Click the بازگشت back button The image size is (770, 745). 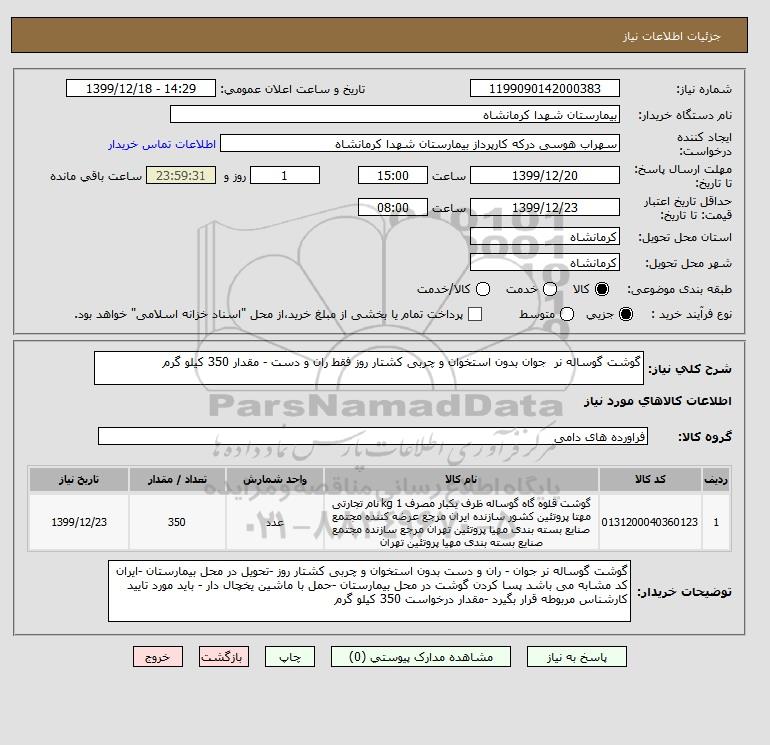coord(224,657)
